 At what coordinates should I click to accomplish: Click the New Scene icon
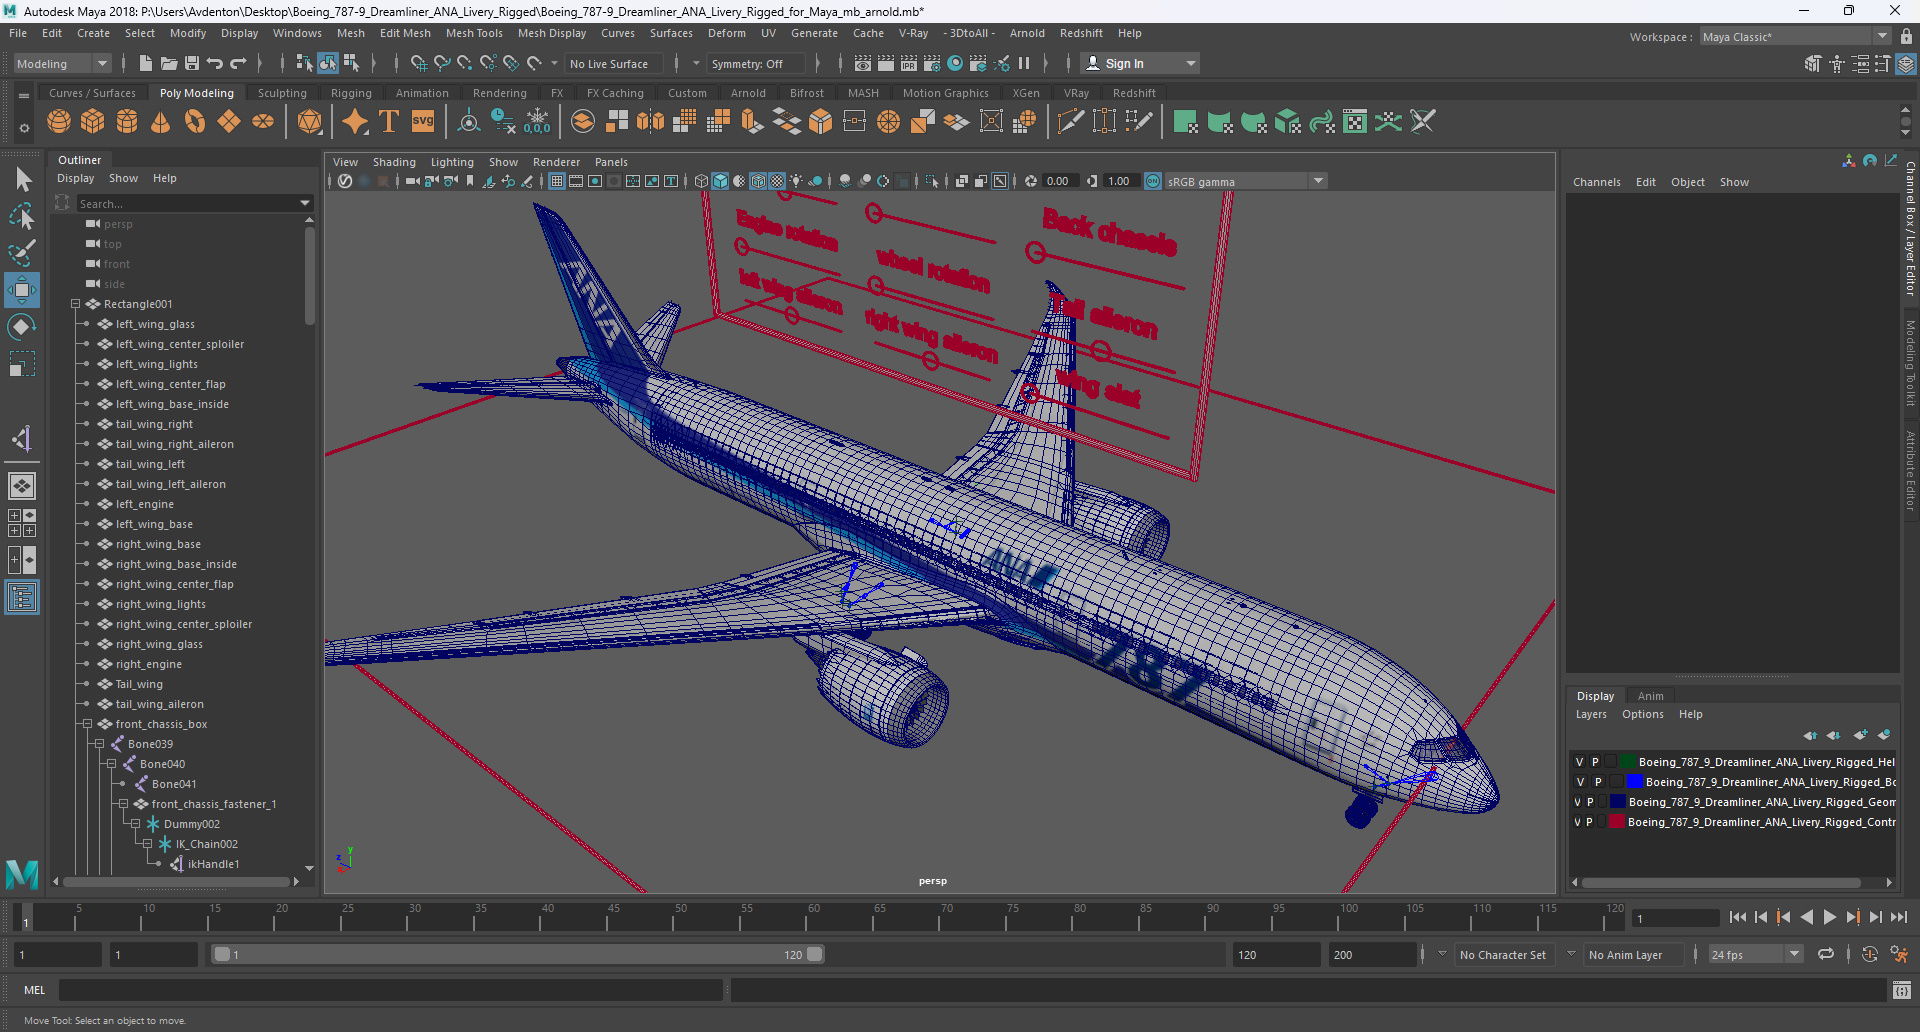[x=146, y=63]
